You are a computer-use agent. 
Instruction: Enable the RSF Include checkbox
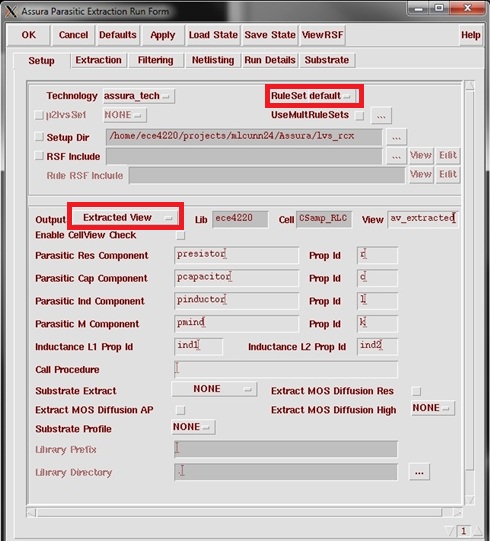click(39, 156)
